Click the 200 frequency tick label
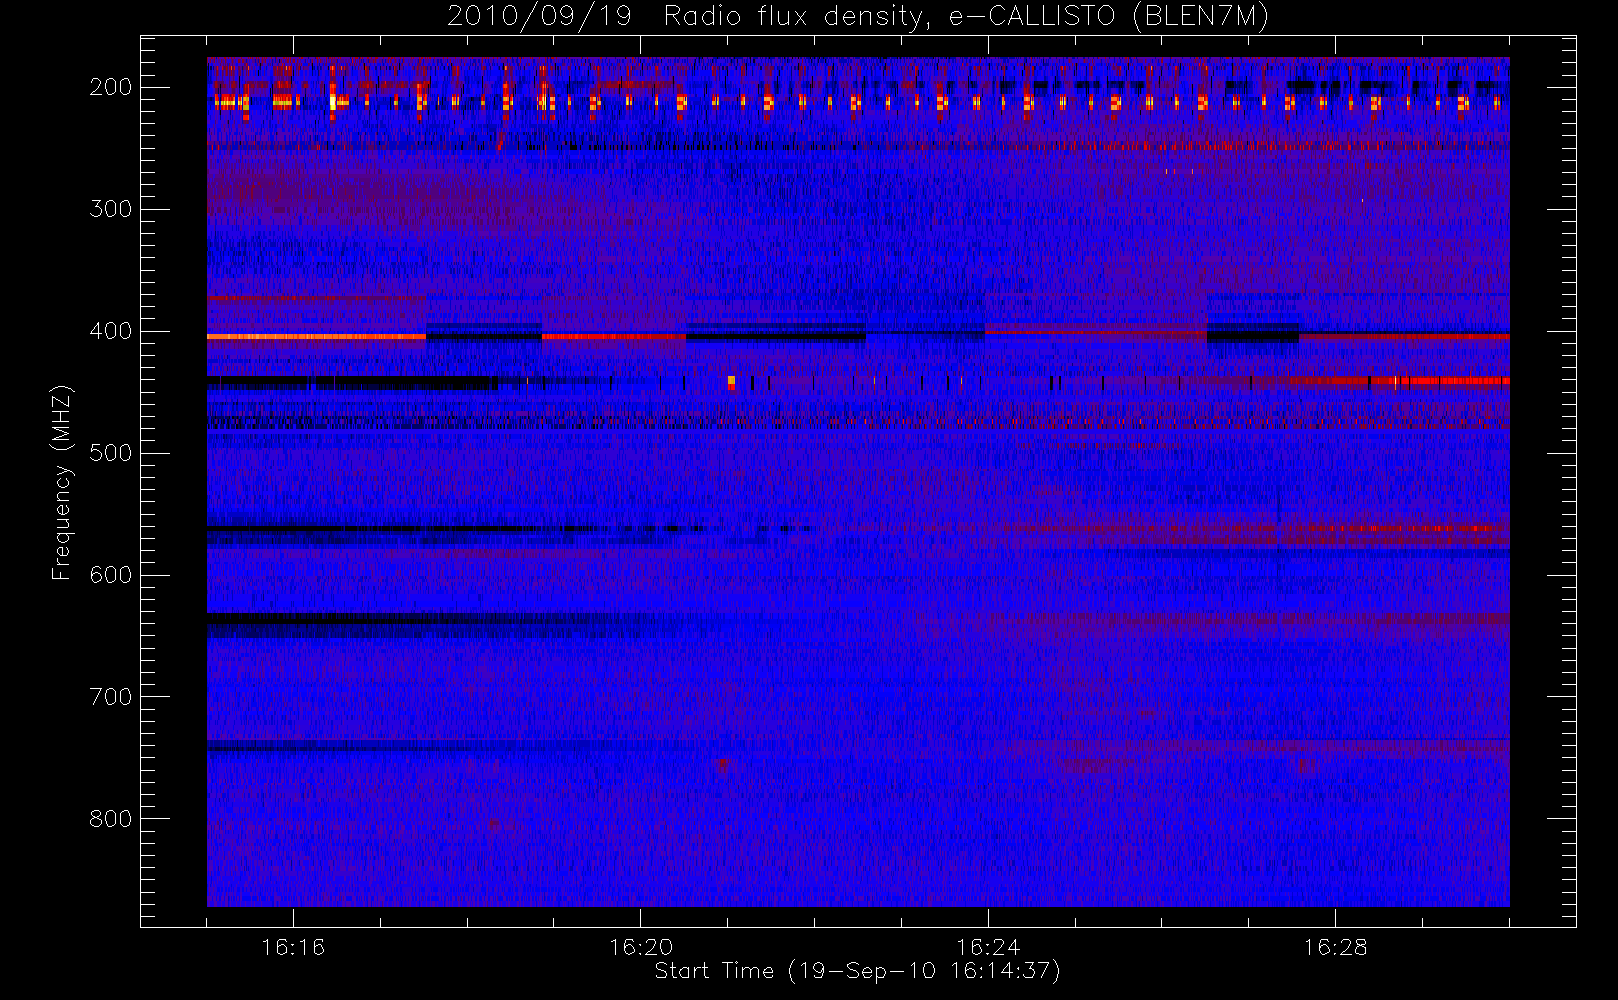 click(x=111, y=87)
